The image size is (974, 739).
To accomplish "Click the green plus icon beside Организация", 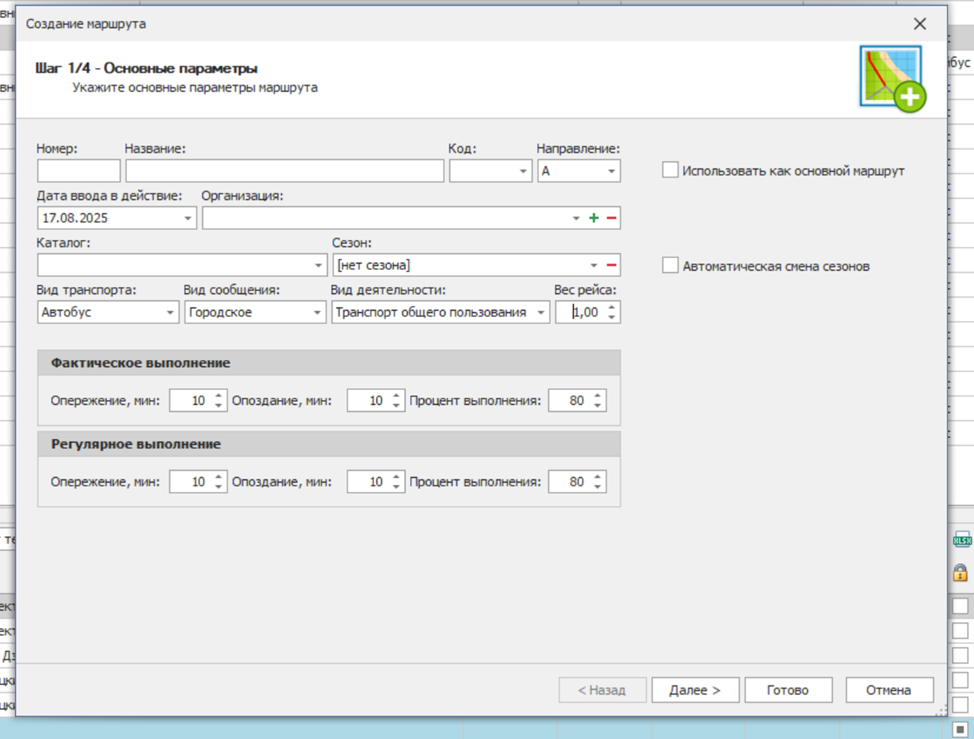I will (594, 218).
